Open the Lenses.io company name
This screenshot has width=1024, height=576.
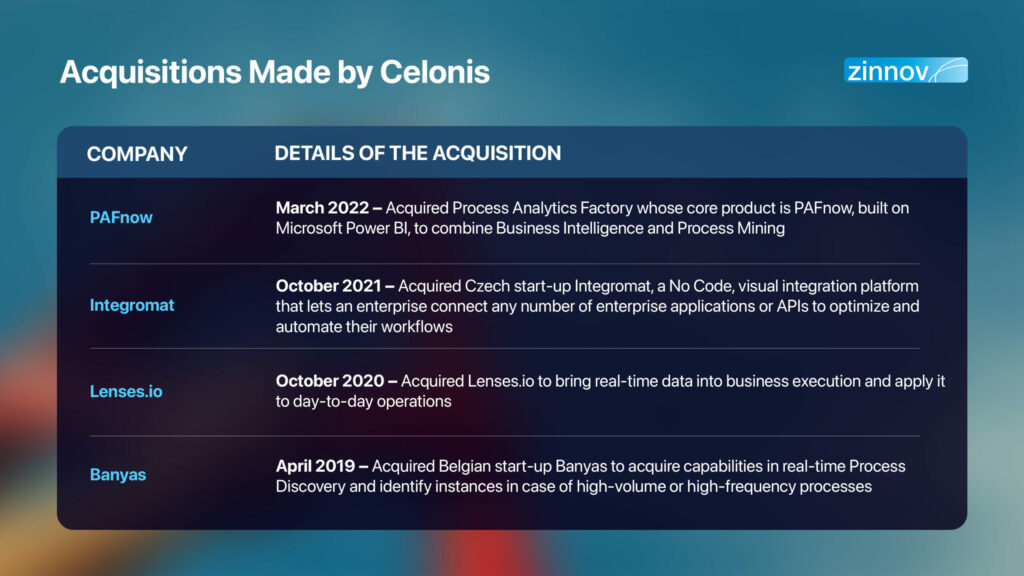126,391
